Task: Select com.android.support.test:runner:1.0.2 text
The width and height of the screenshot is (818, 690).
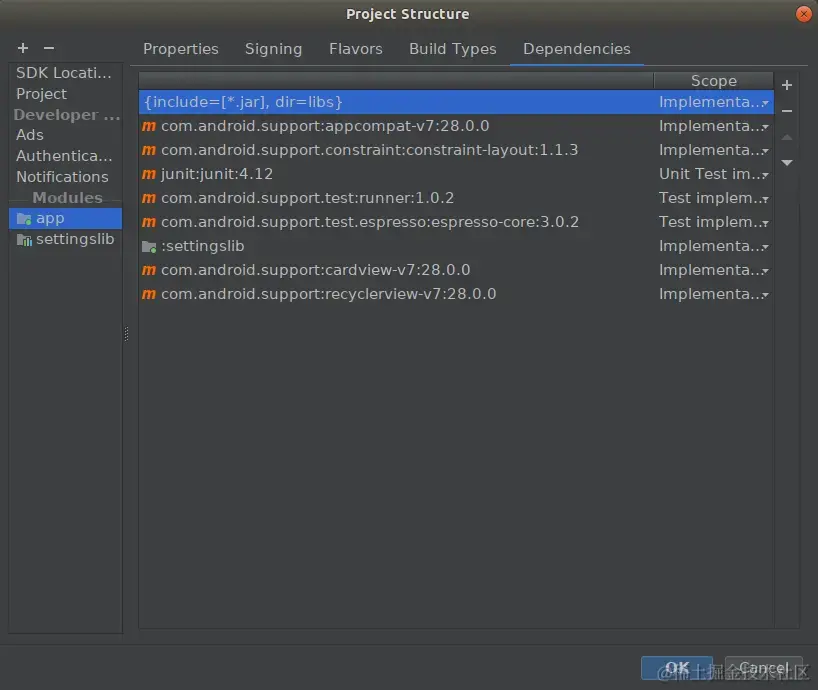Action: click(x=307, y=198)
